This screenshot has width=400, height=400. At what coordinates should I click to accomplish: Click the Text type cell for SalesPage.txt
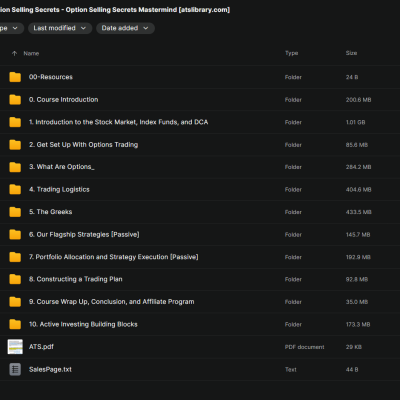tap(291, 369)
